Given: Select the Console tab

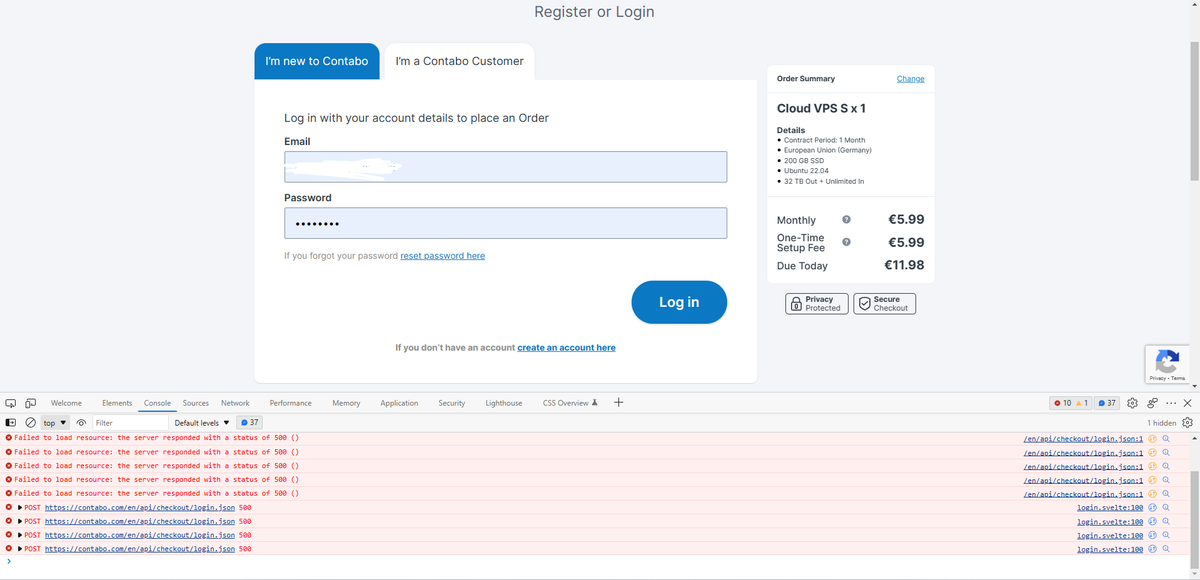Looking at the screenshot, I should click(157, 403).
